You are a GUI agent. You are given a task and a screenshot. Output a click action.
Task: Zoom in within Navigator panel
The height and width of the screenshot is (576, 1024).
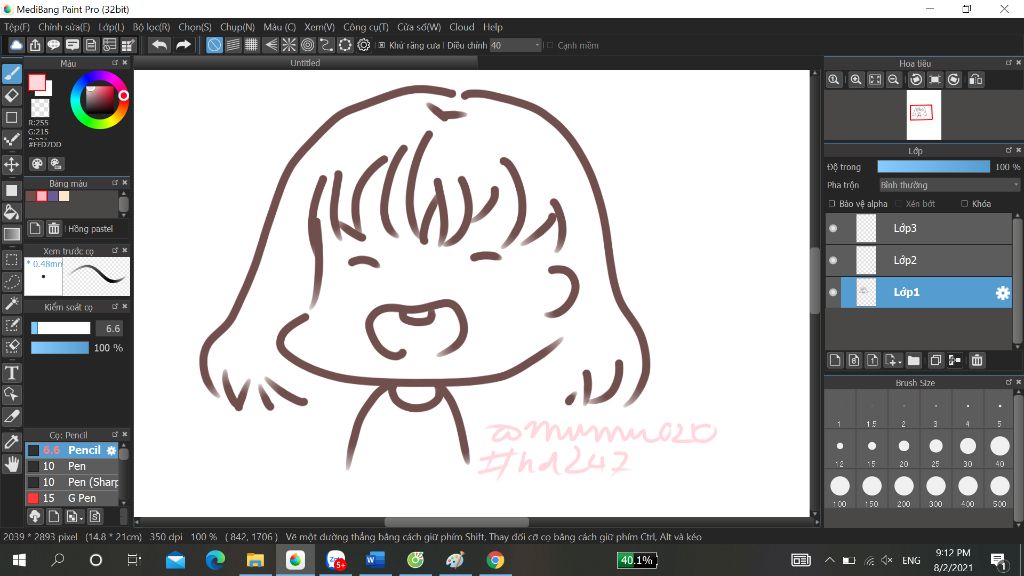click(x=856, y=80)
